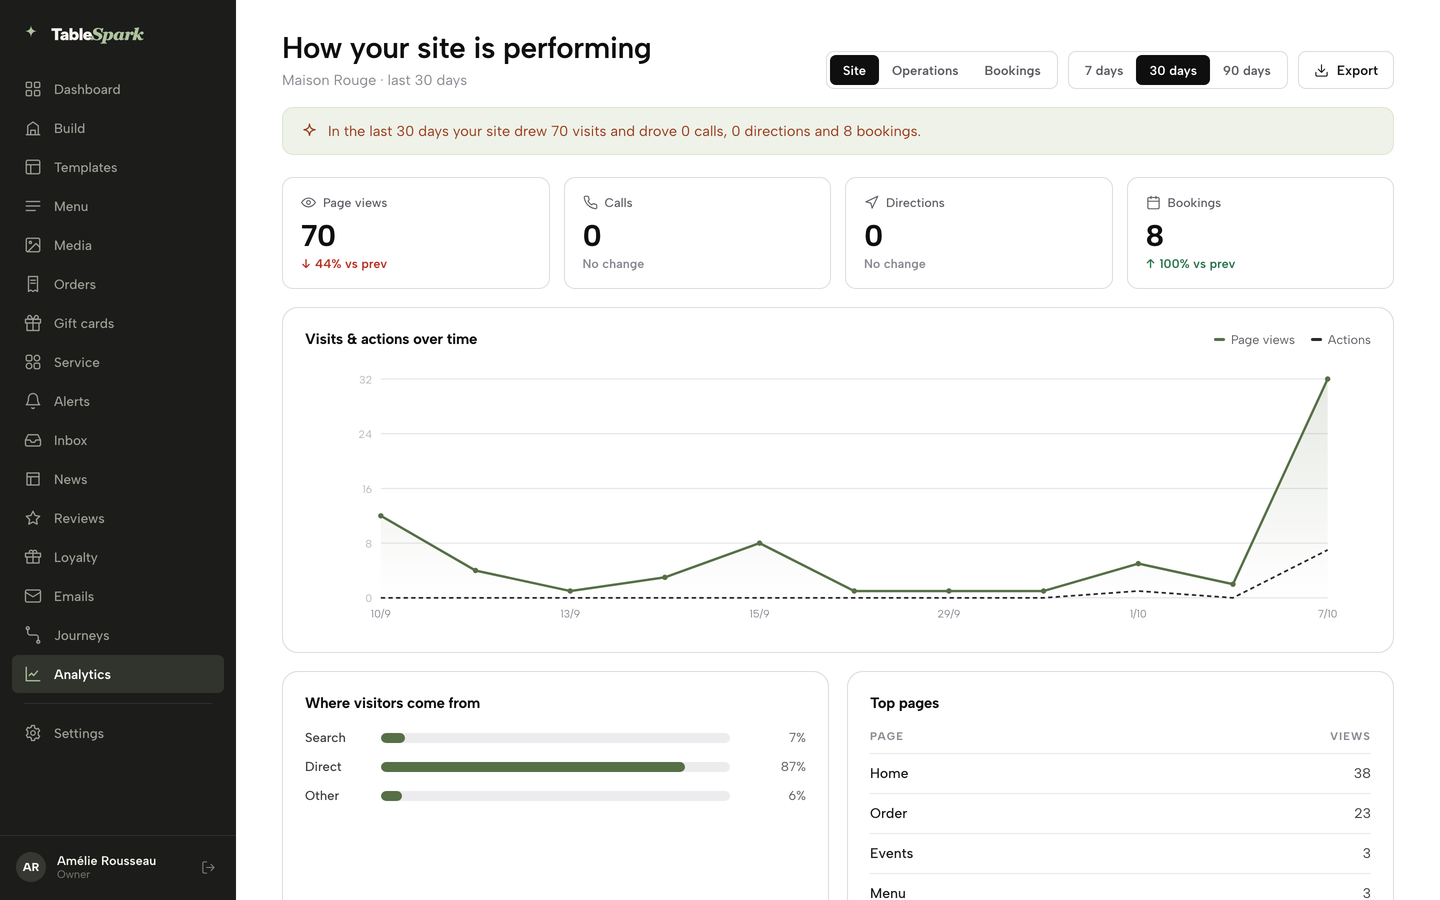Click the Orders receipt icon
Screen dimensions: 1440x900
(x=33, y=284)
